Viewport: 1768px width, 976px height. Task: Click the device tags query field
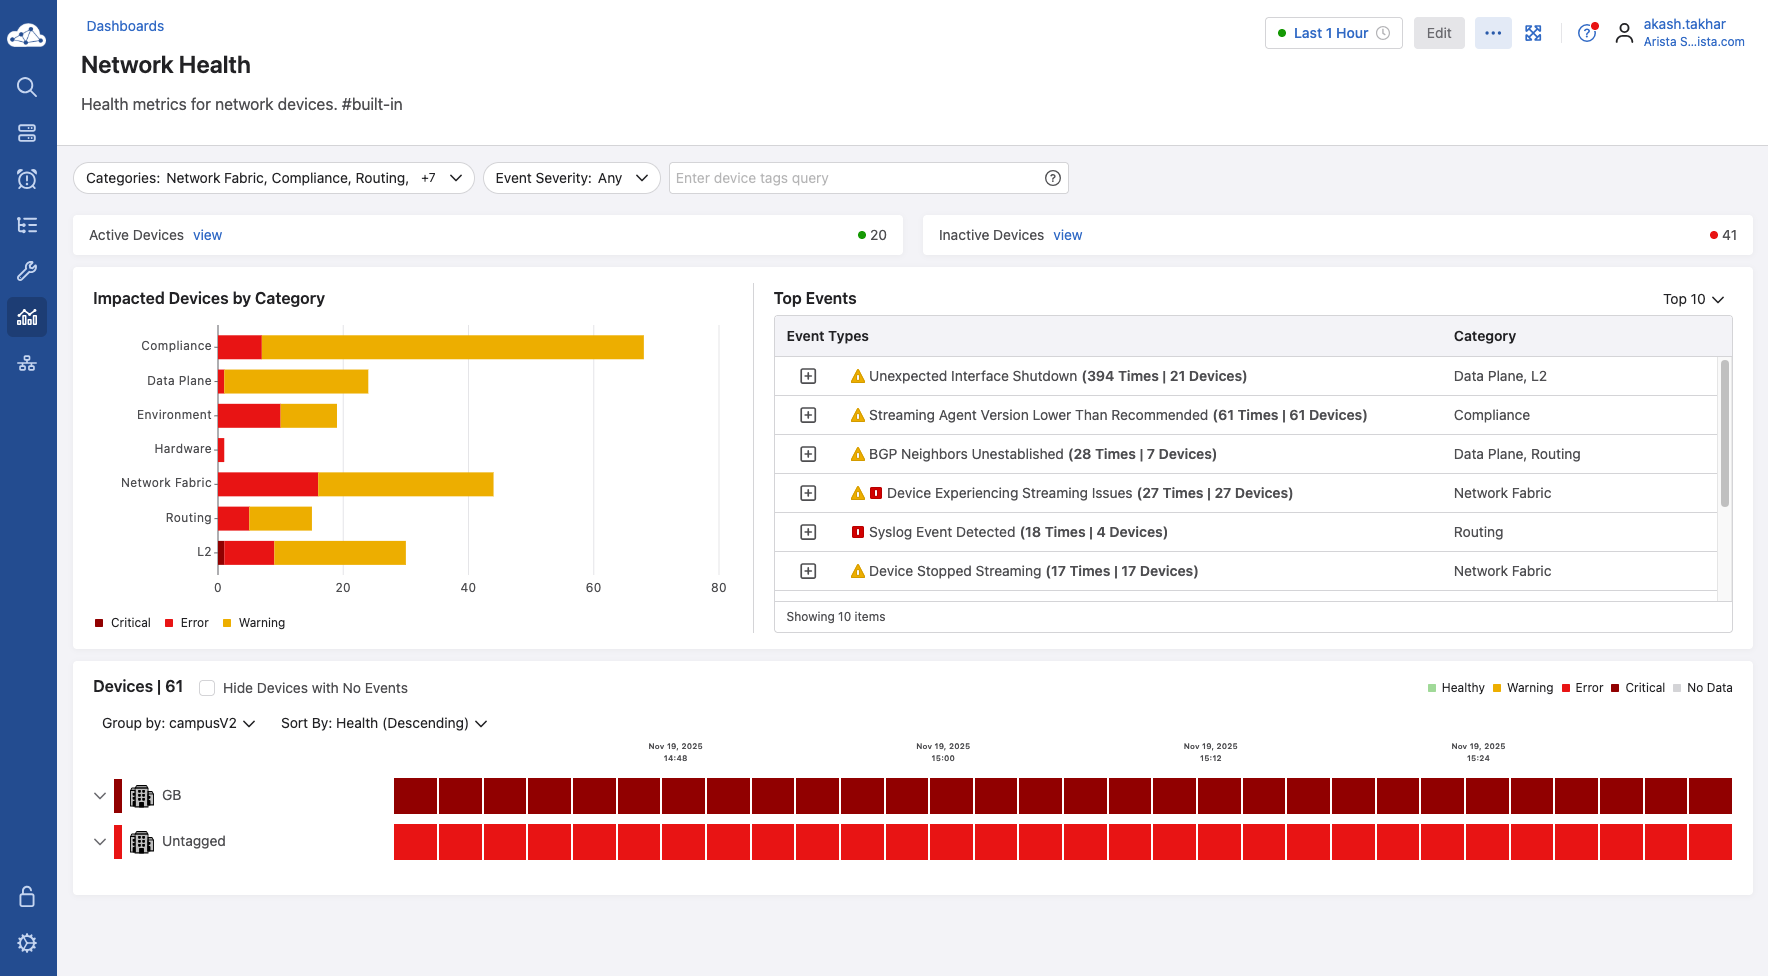point(855,178)
